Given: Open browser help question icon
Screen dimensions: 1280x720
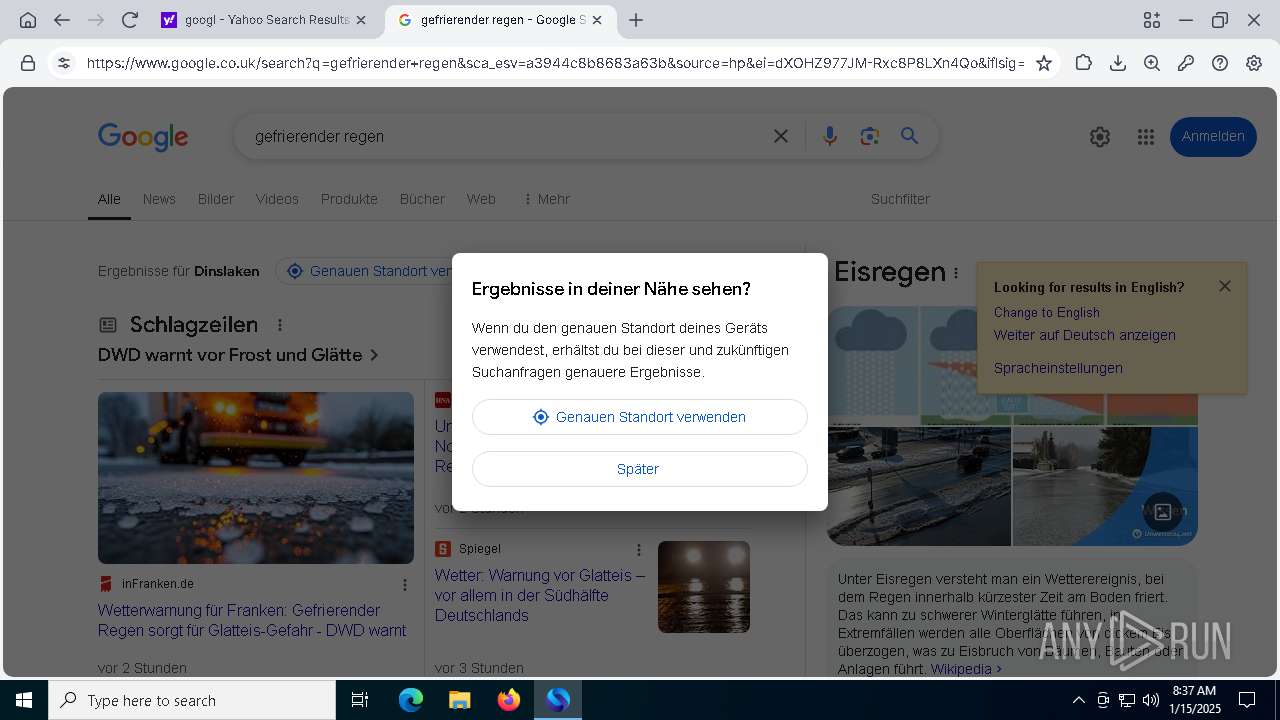Looking at the screenshot, I should [1220, 63].
